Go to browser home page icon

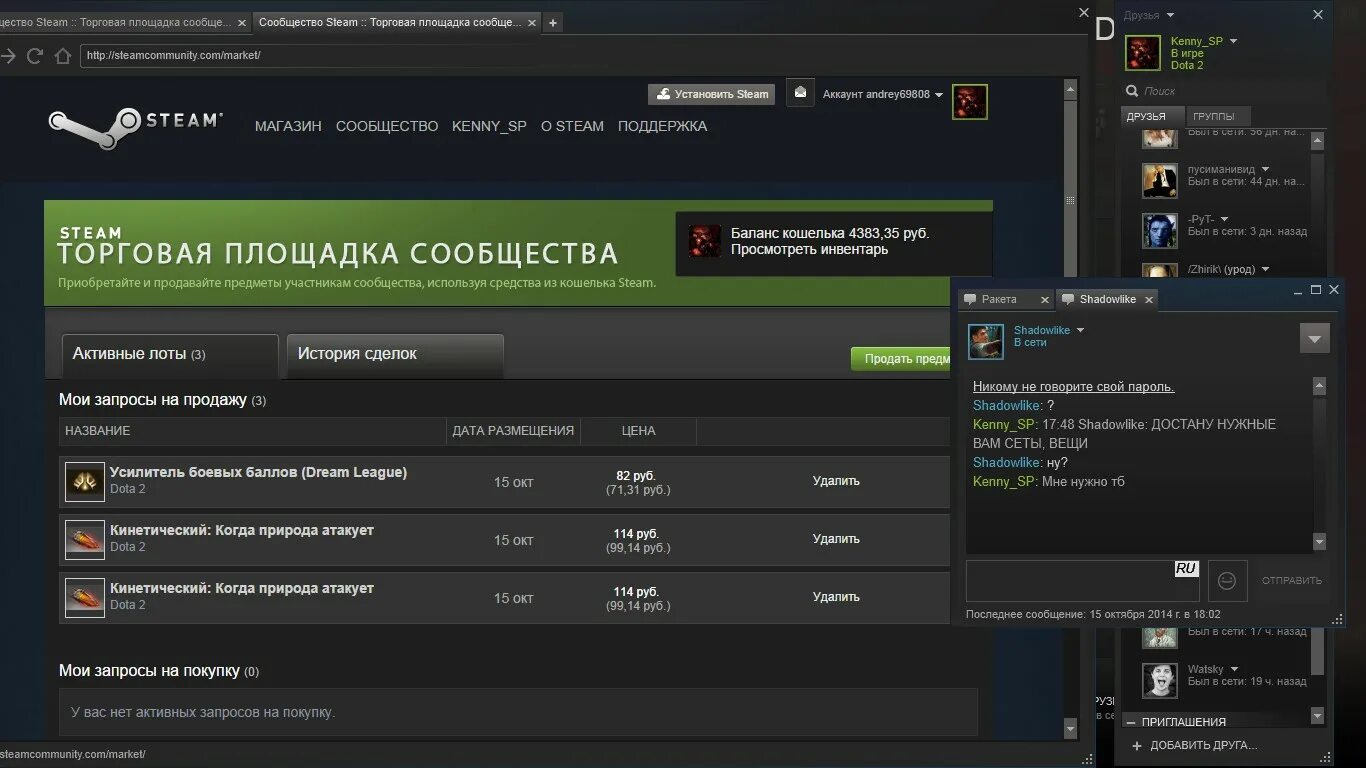[62, 56]
